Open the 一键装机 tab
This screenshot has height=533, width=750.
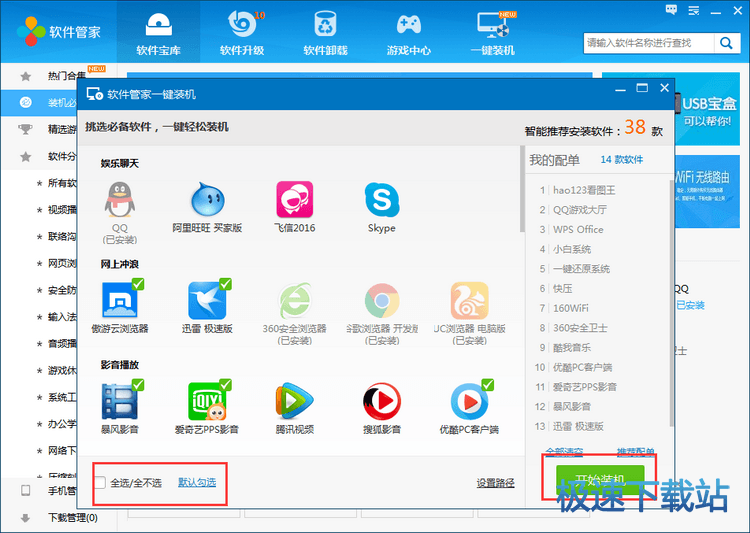(x=493, y=33)
